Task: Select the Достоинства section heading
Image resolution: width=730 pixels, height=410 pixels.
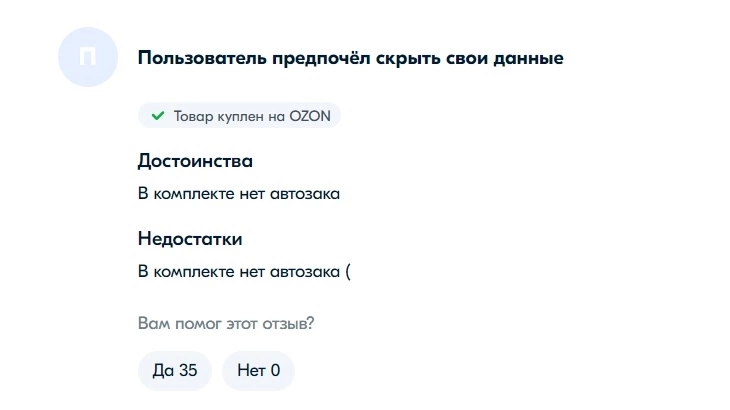Action: pos(195,161)
